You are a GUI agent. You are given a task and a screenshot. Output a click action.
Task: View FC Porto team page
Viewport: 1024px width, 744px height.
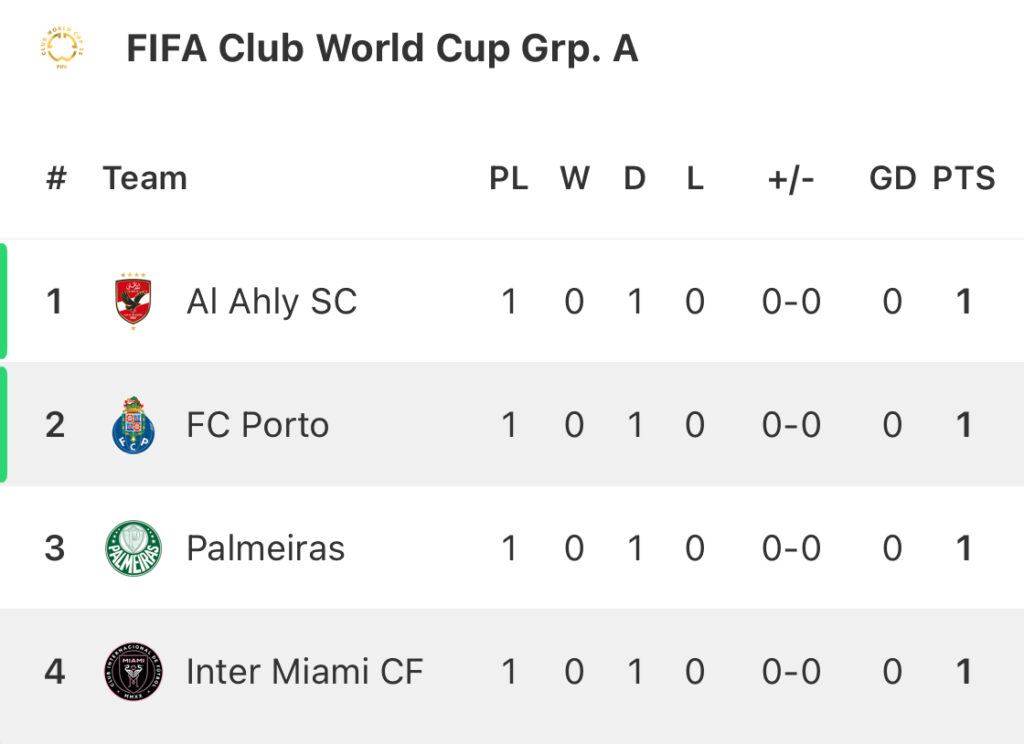257,425
